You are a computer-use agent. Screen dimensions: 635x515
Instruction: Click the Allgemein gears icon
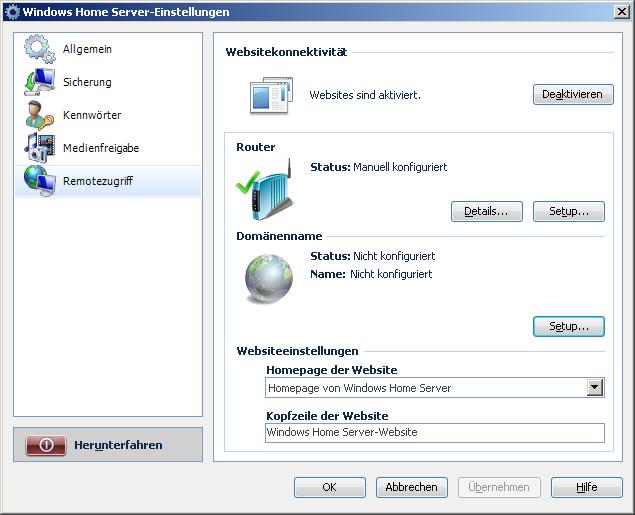point(39,49)
